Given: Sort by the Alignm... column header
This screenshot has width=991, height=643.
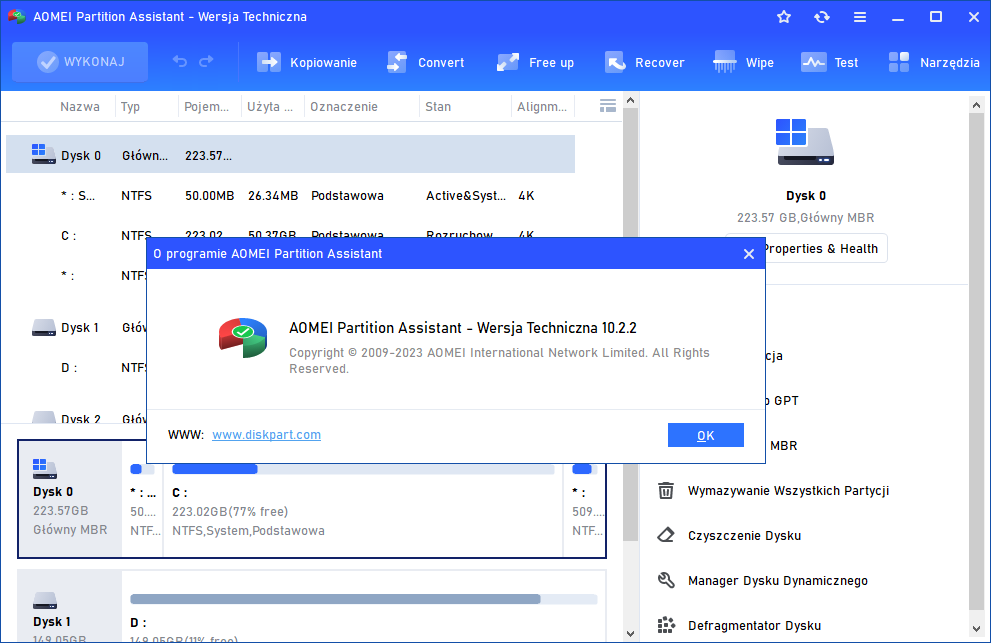Looking at the screenshot, I should point(542,106).
